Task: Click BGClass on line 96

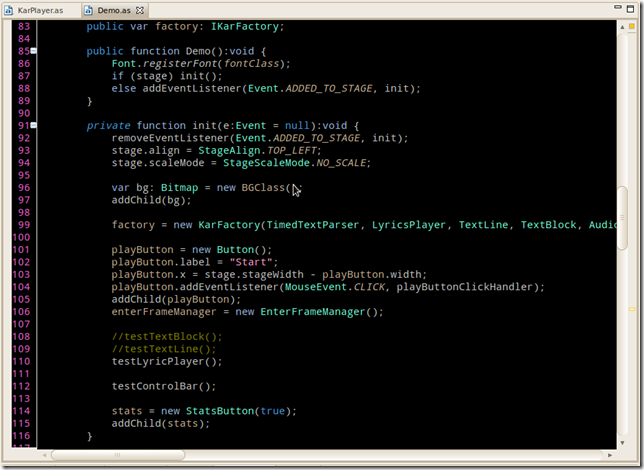Action: coord(263,188)
